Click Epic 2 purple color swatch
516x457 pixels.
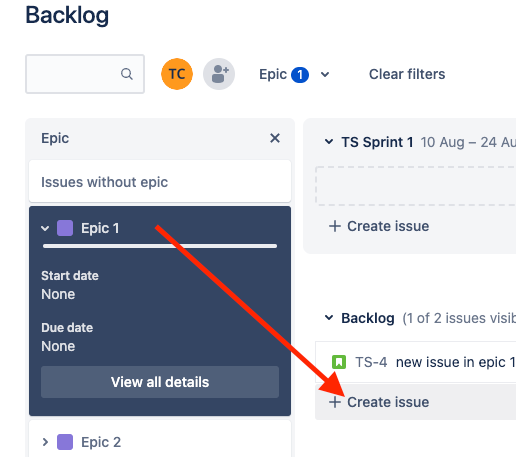click(65, 442)
